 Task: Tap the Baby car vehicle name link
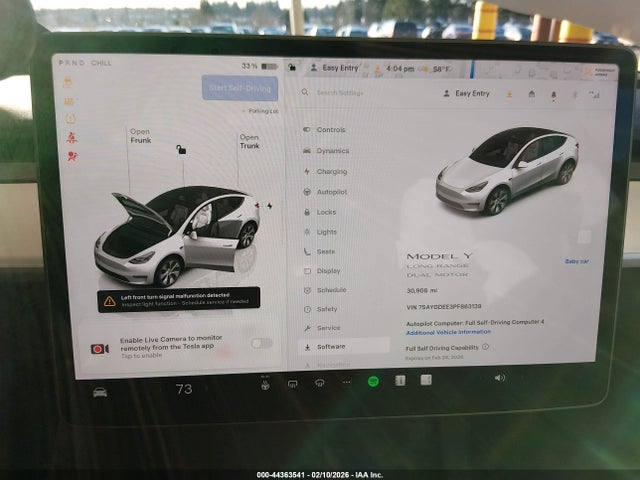coord(577,261)
